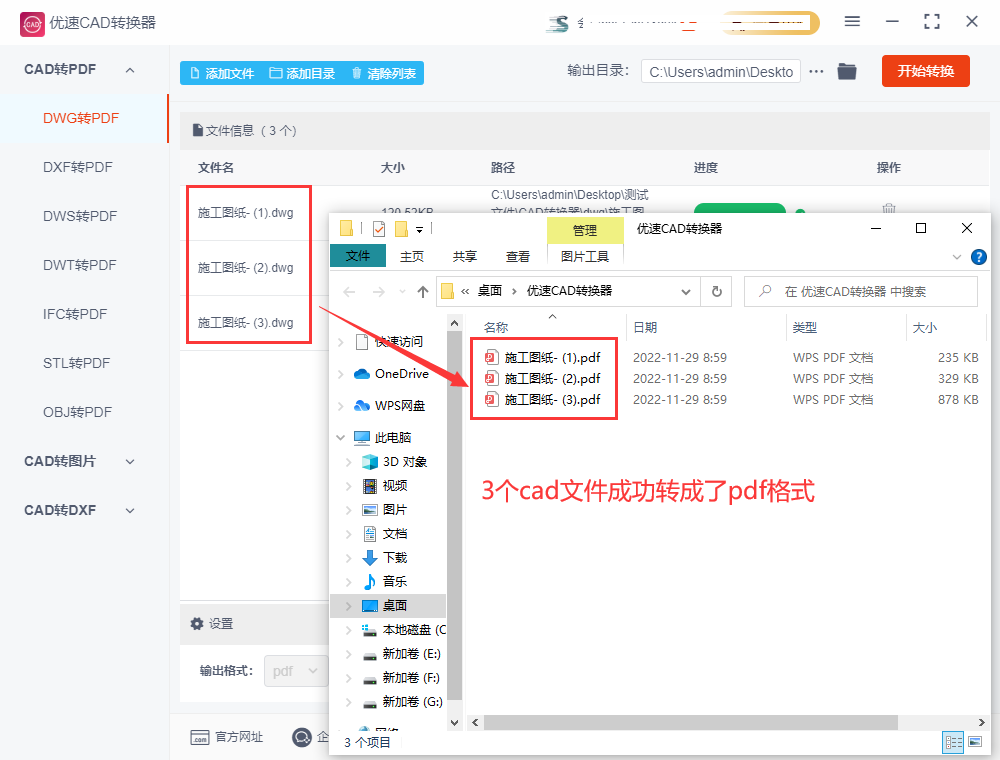Expand the ribbon chevron in Explorer
The image size is (1000, 760).
pos(957,257)
